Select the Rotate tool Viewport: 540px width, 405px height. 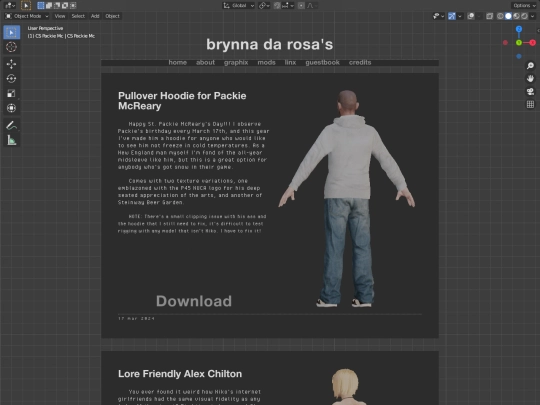click(11, 79)
